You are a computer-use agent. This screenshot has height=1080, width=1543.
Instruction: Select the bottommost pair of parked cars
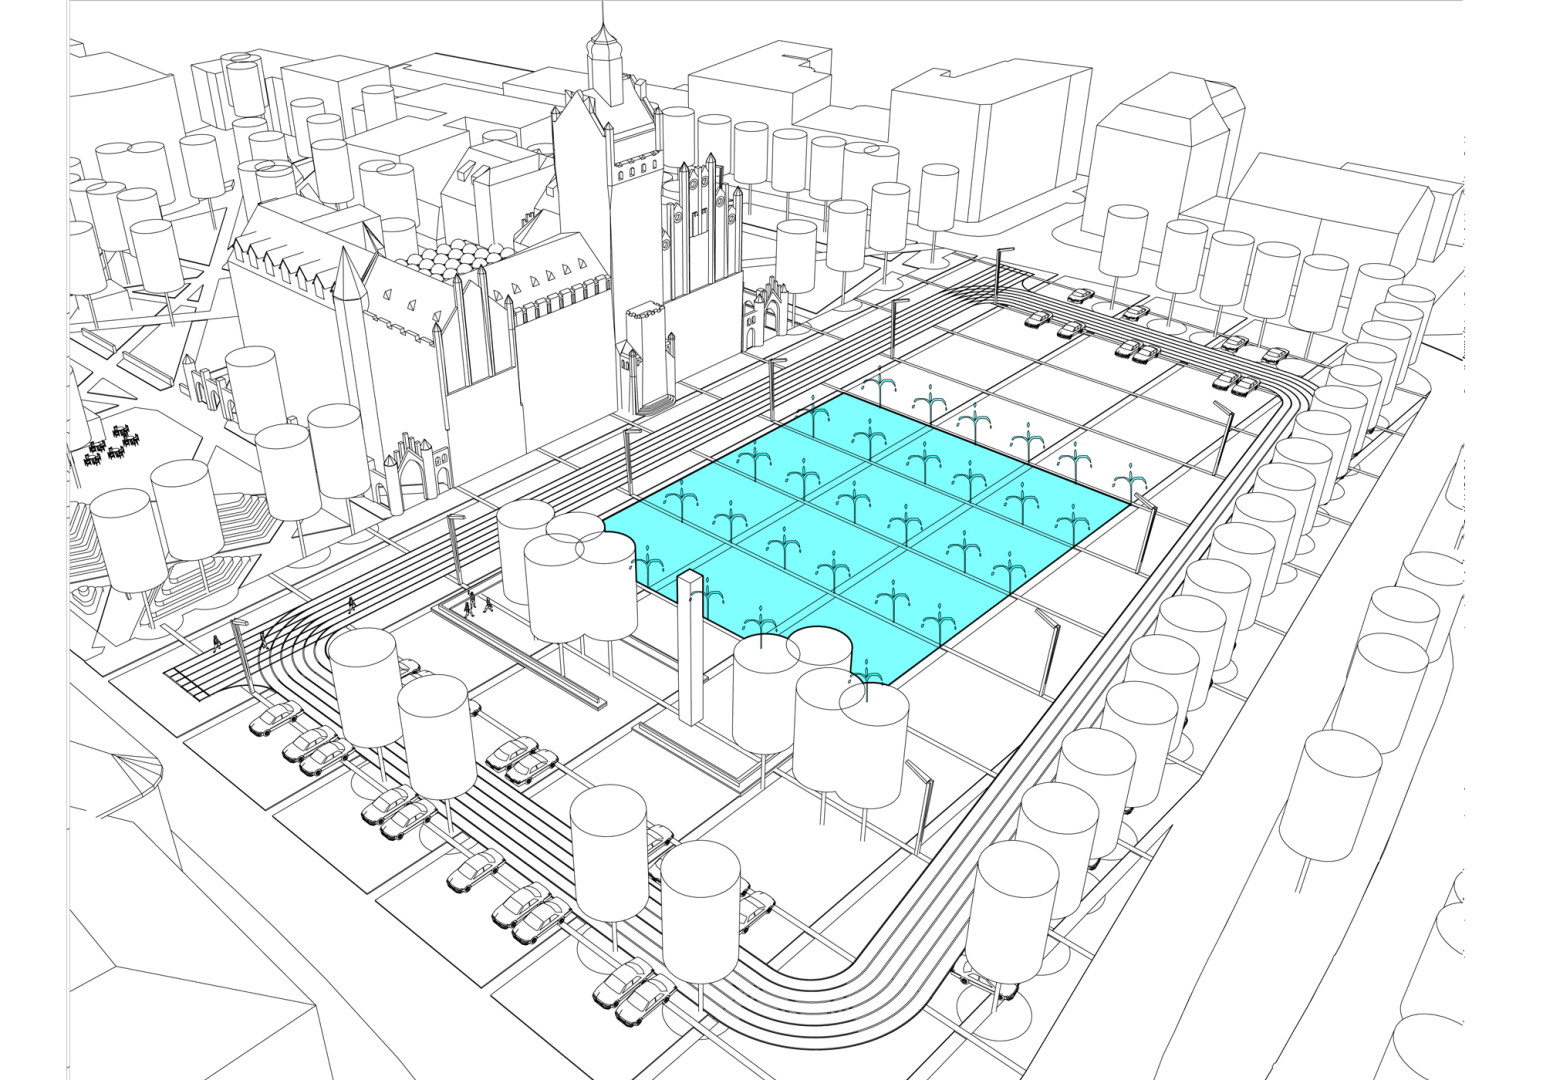633,990
